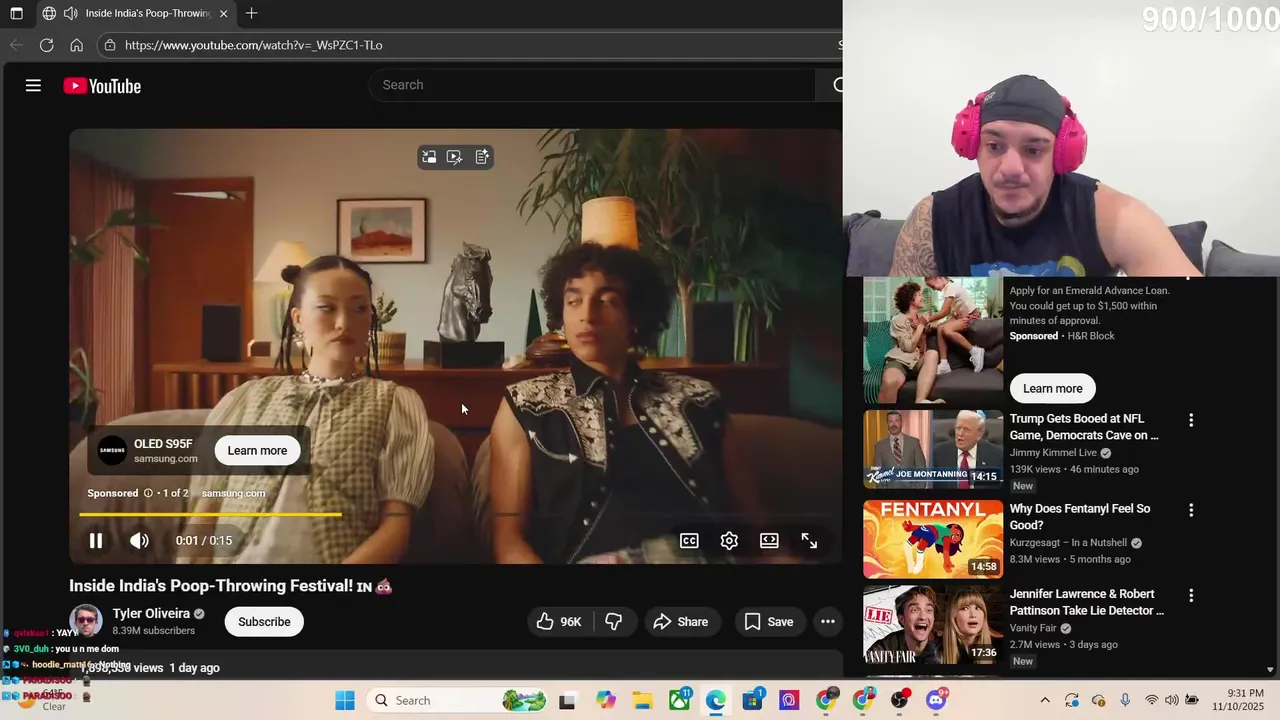Open a new browser tab
Image resolution: width=1280 pixels, height=720 pixels.
click(252, 14)
